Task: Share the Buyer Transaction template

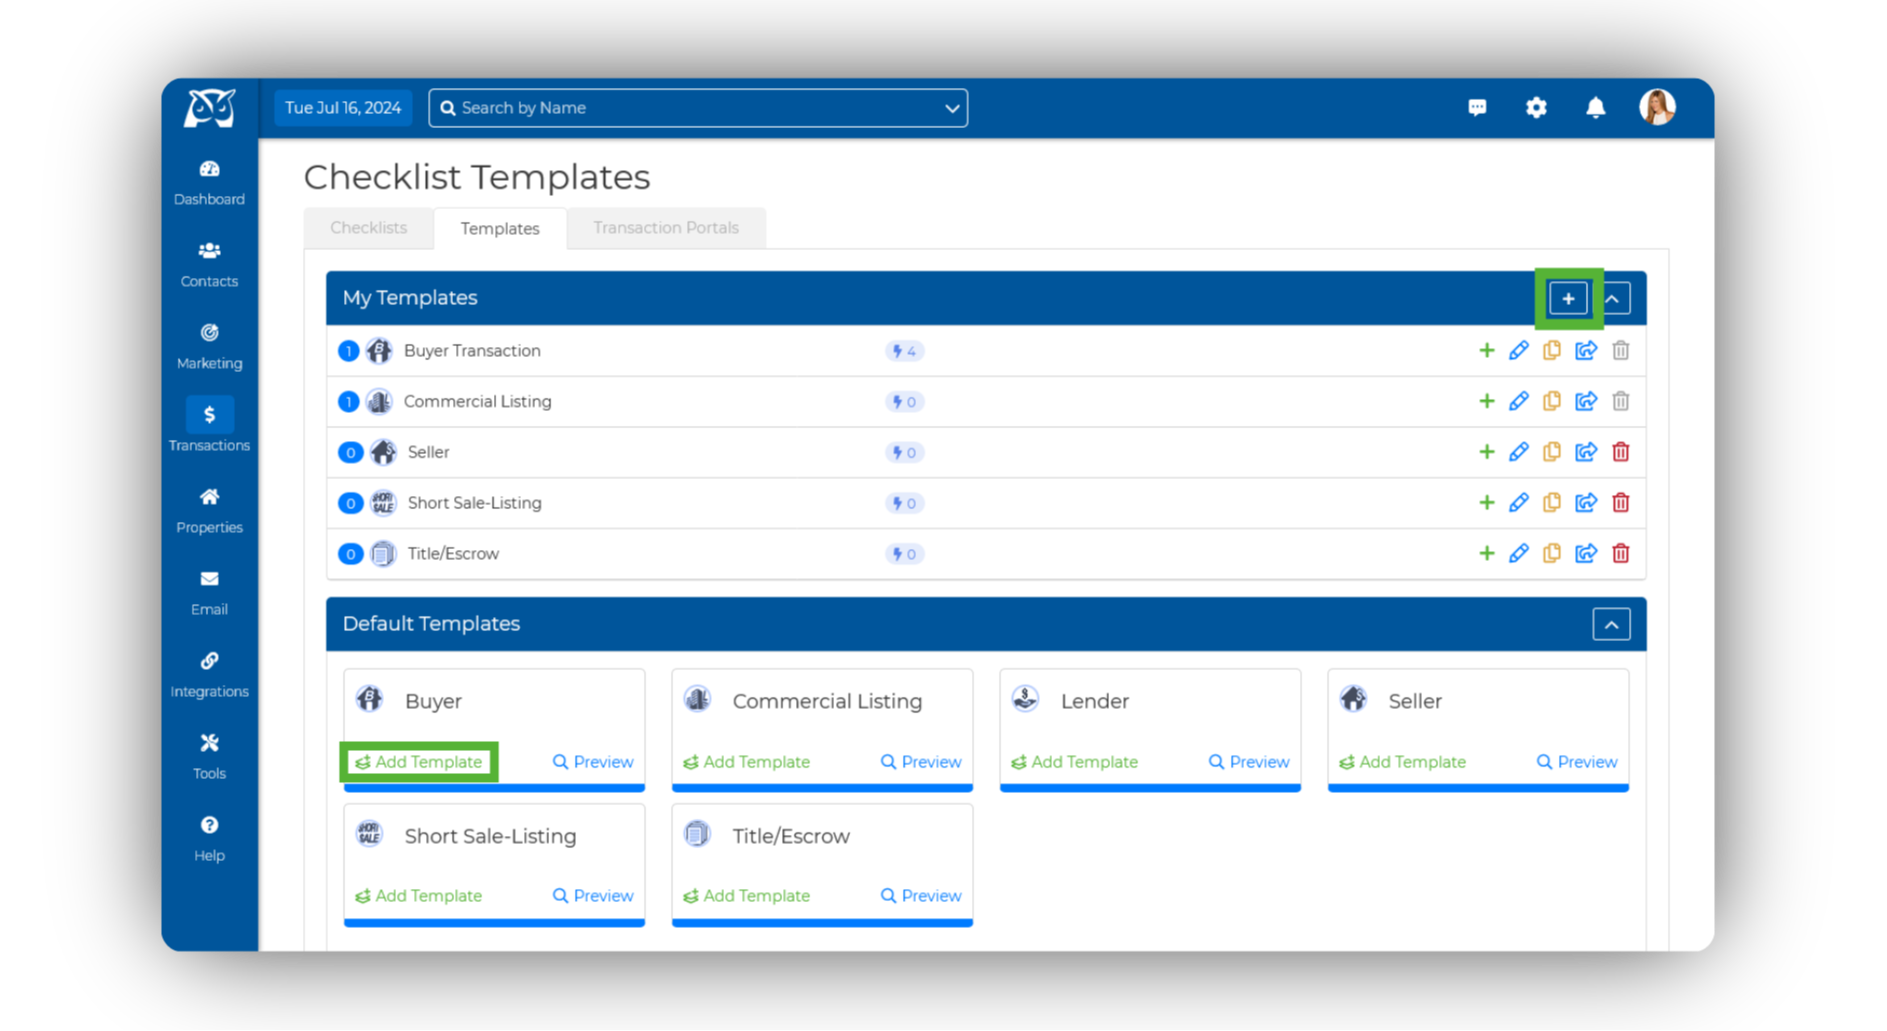Action: [1586, 350]
